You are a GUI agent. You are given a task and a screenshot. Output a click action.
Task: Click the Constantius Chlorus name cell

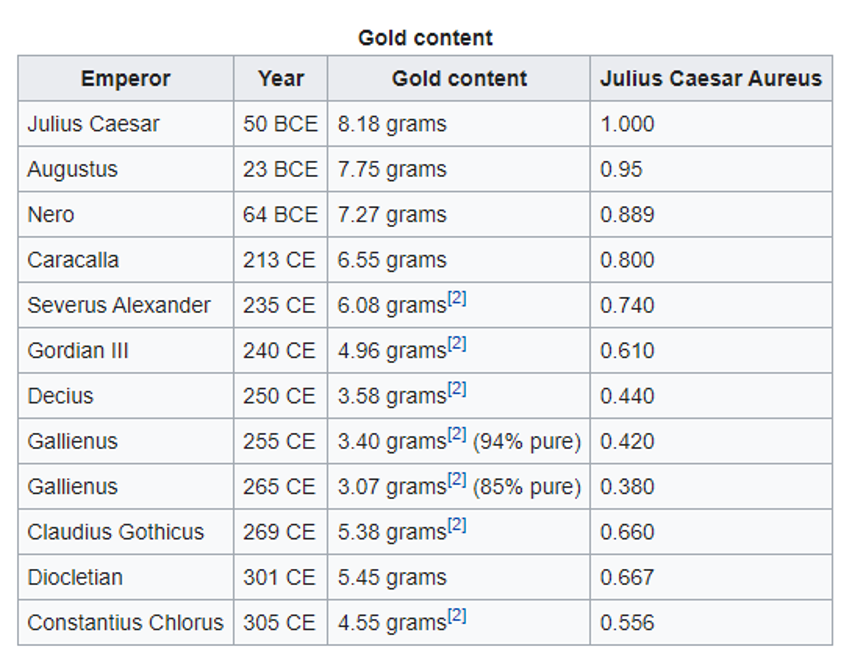(x=125, y=622)
